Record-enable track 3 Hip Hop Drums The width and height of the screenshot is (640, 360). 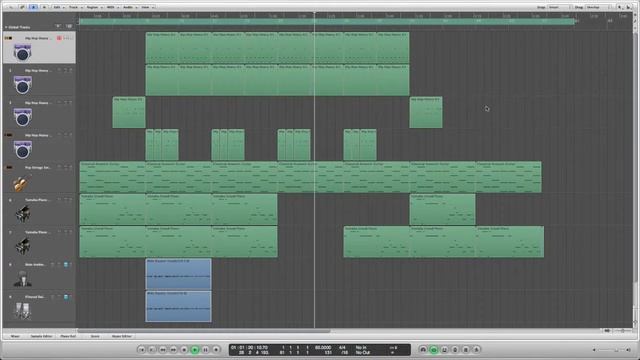(x=59, y=102)
